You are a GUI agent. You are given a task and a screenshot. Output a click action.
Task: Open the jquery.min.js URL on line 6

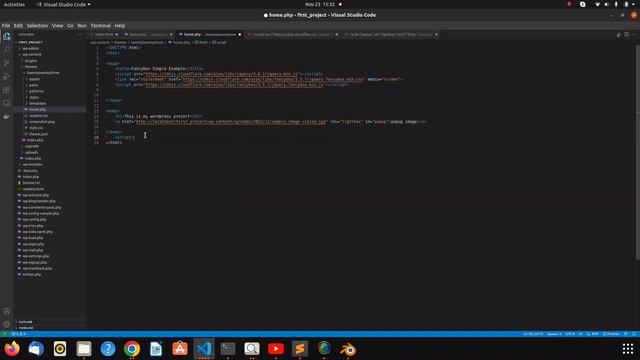(222, 74)
